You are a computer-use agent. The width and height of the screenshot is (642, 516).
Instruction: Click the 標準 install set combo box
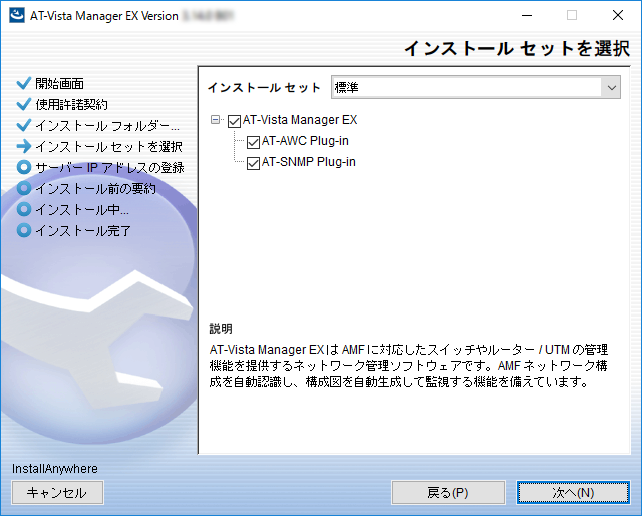[476, 87]
